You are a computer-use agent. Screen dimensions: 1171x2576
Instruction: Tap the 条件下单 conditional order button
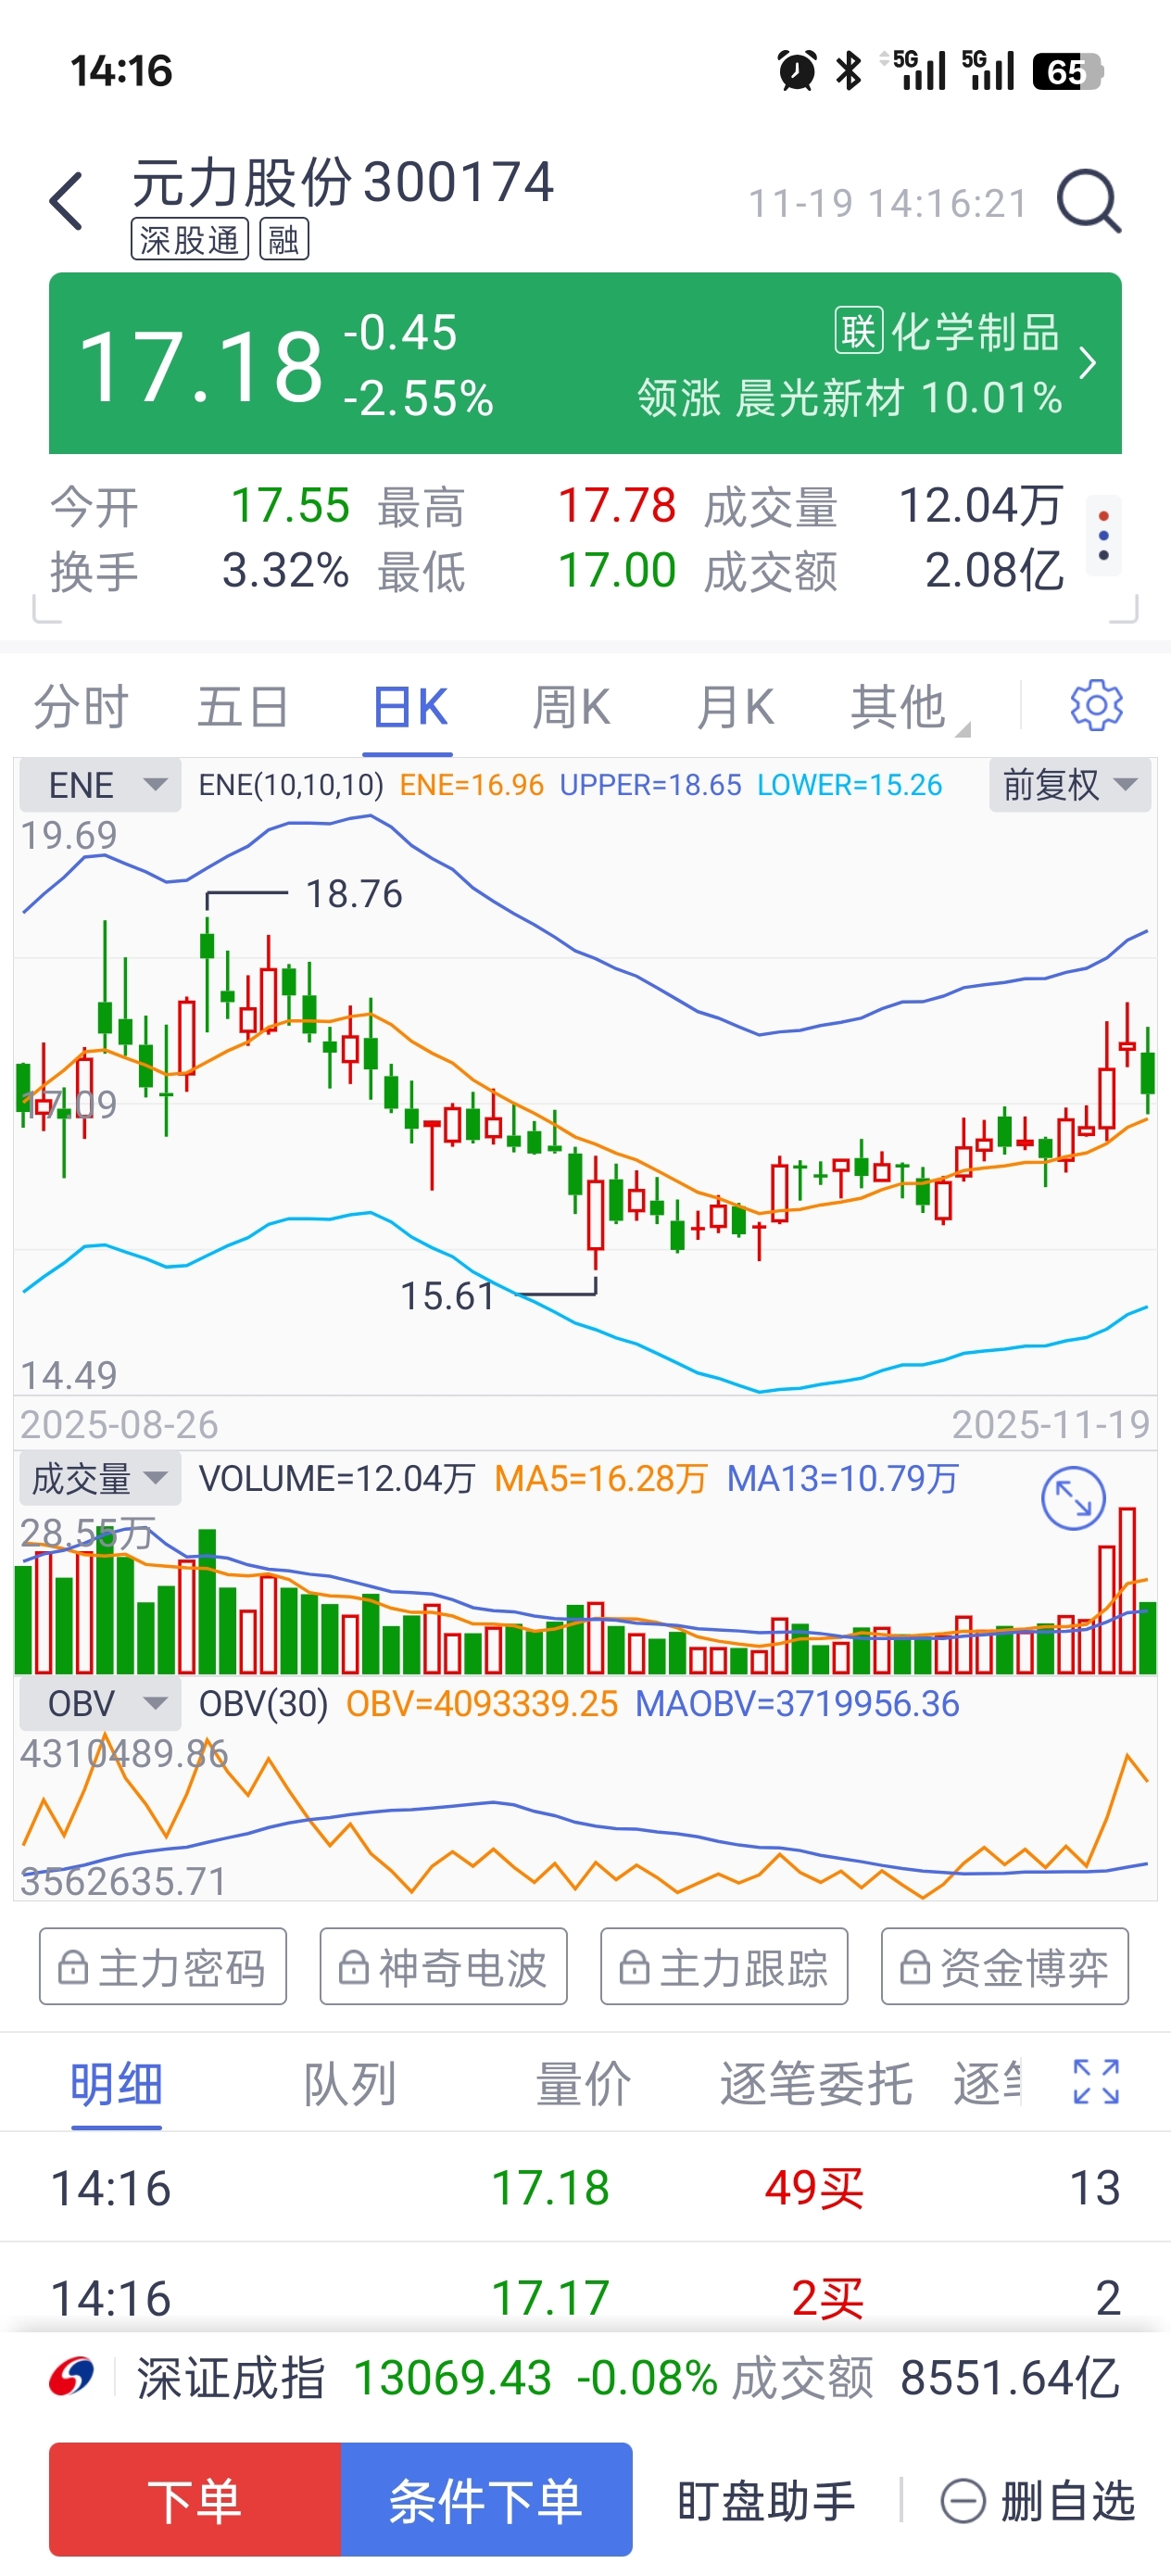[486, 2499]
